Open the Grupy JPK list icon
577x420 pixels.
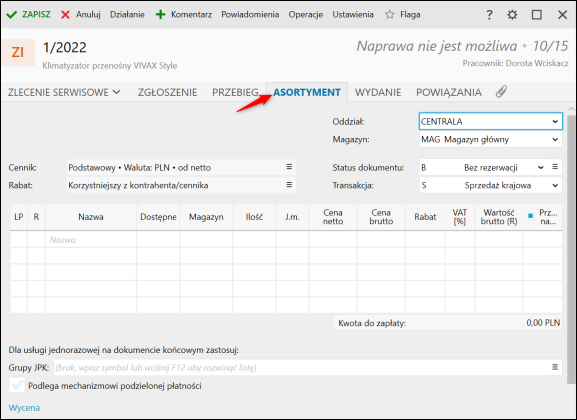[x=555, y=367]
